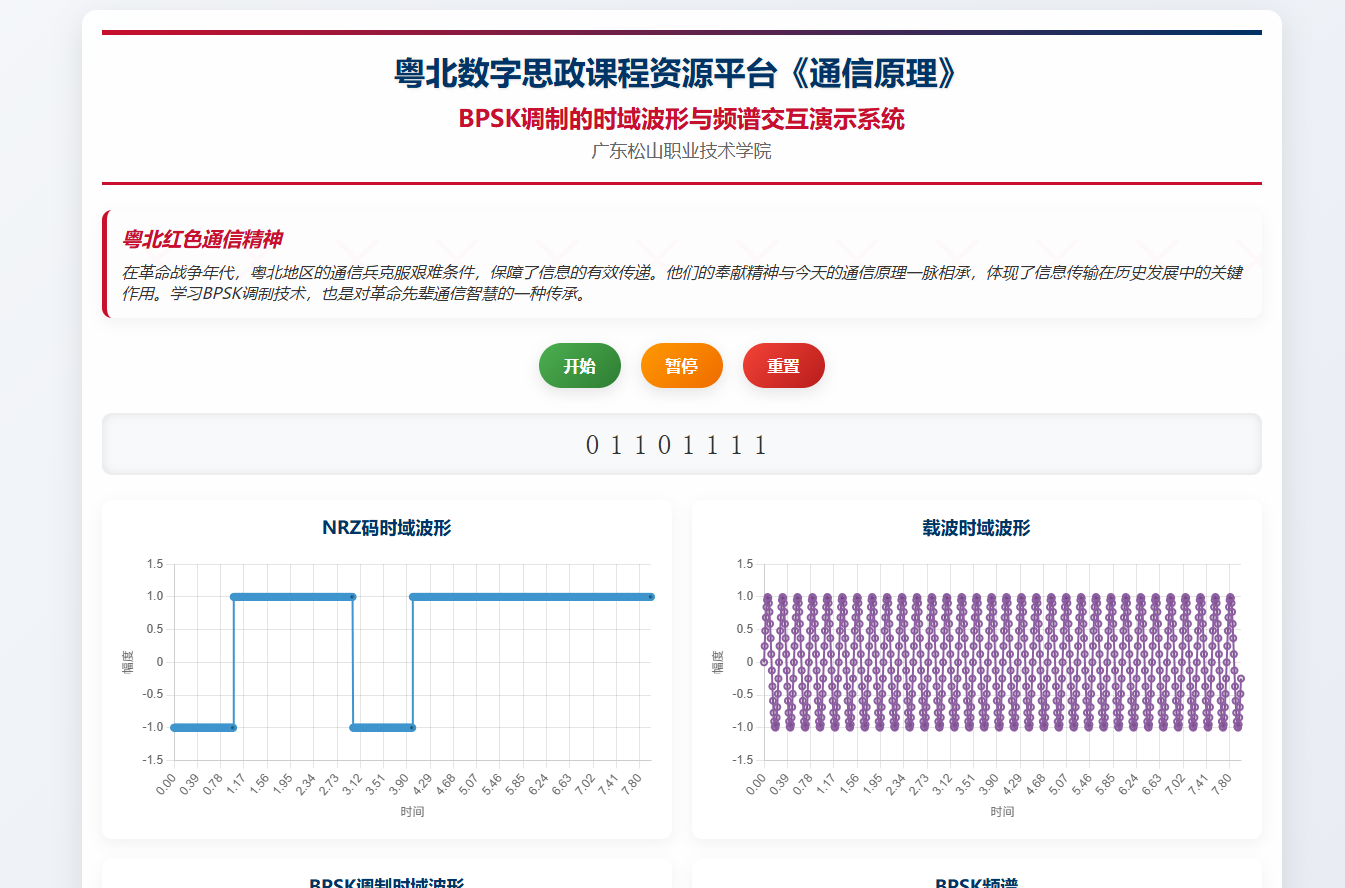Click the bit sequence display 0 1 1 0 1 1 1 1

click(677, 445)
